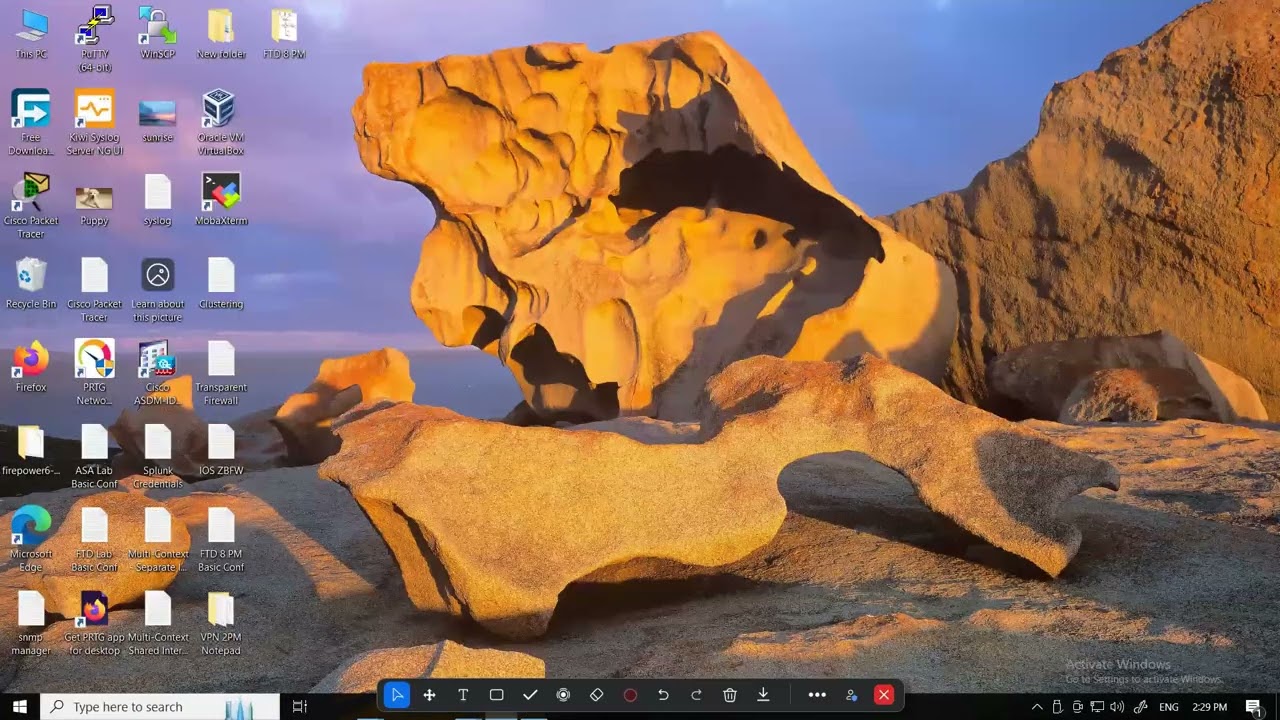
Task: Activate the spotlight tool in annotation bar
Action: pos(563,695)
